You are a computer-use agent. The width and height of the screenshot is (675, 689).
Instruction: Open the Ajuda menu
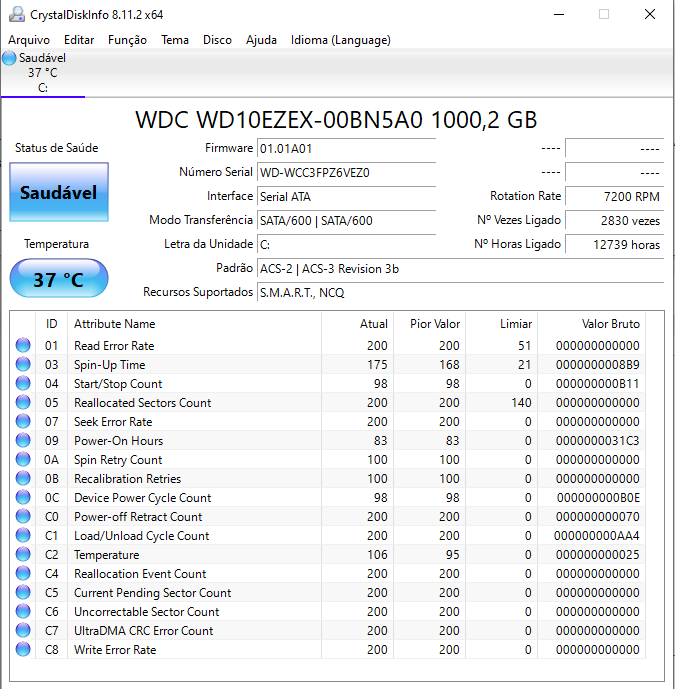[x=261, y=40]
